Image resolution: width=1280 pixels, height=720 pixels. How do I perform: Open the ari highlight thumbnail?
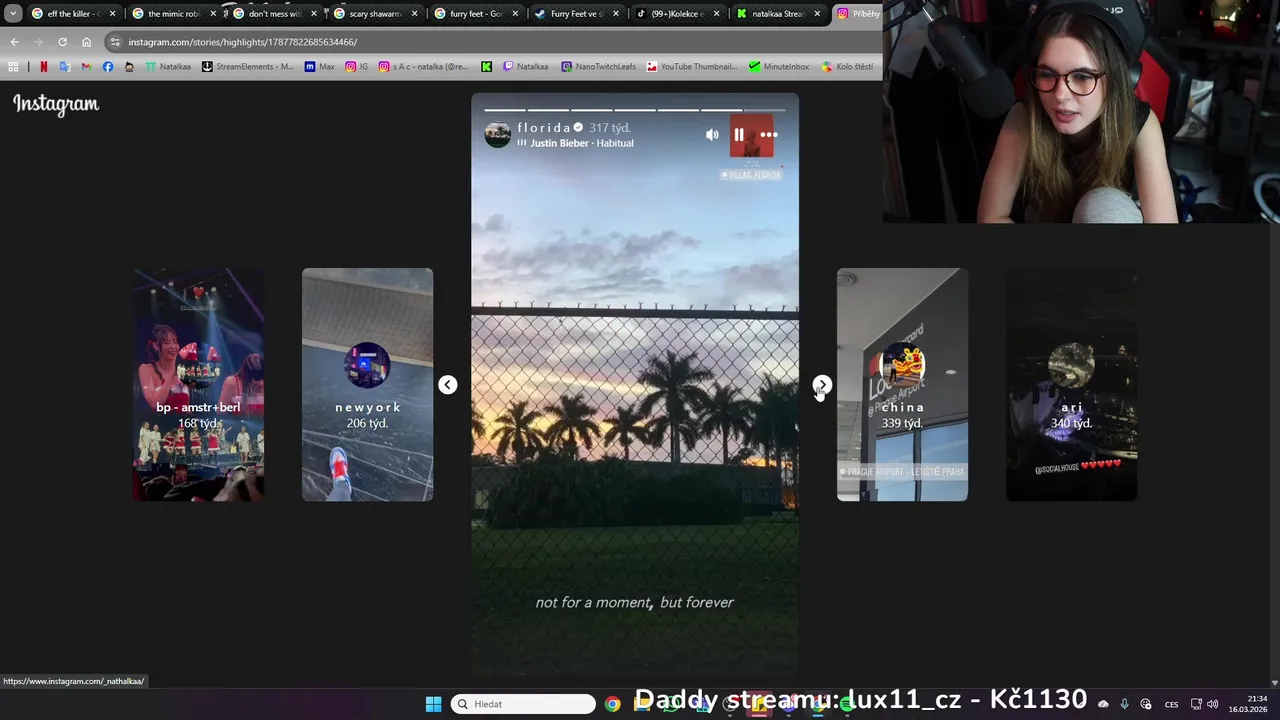click(x=1071, y=384)
